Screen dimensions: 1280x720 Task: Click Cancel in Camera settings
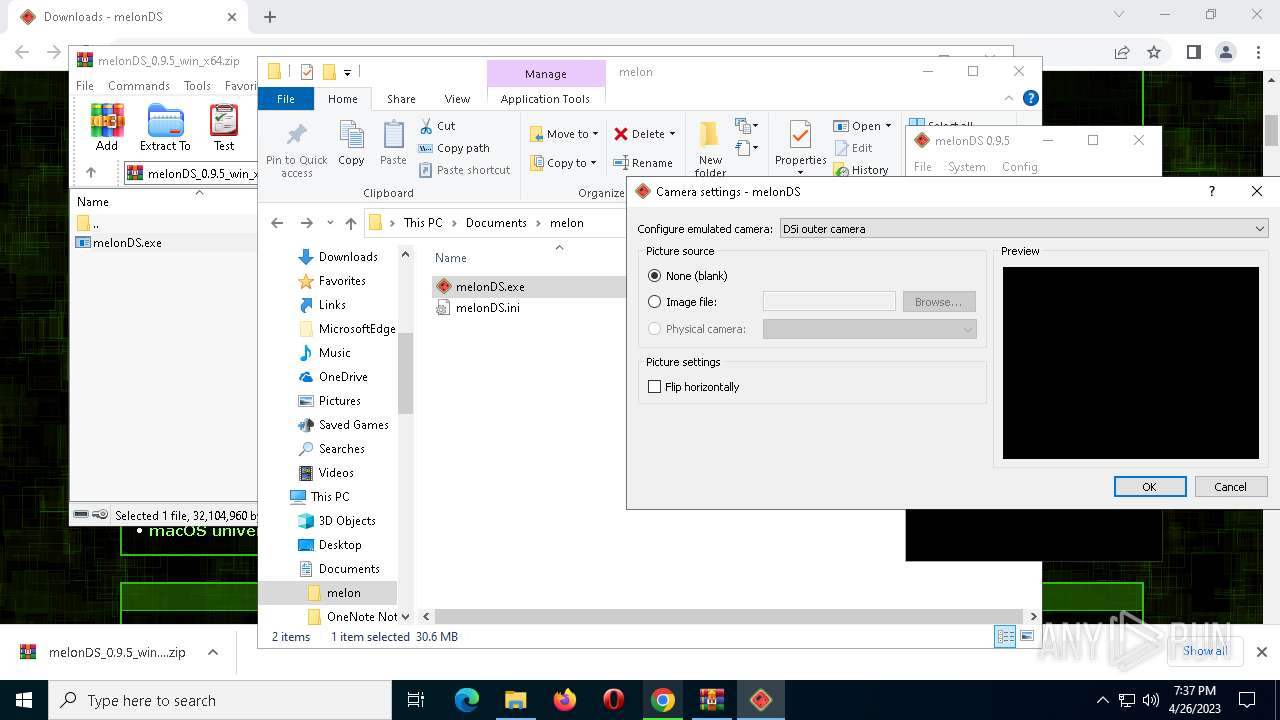1230,487
